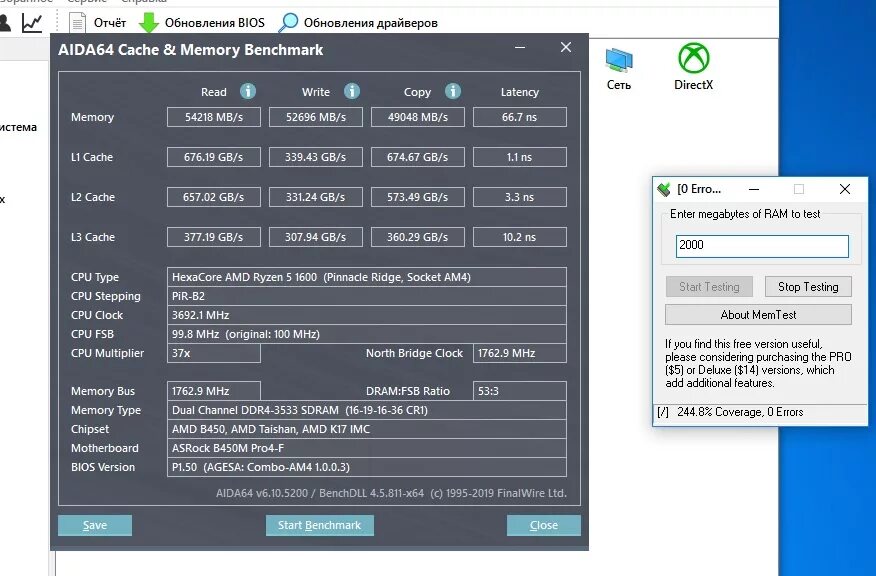Minimize the AIDA64 benchmark window

coord(520,48)
